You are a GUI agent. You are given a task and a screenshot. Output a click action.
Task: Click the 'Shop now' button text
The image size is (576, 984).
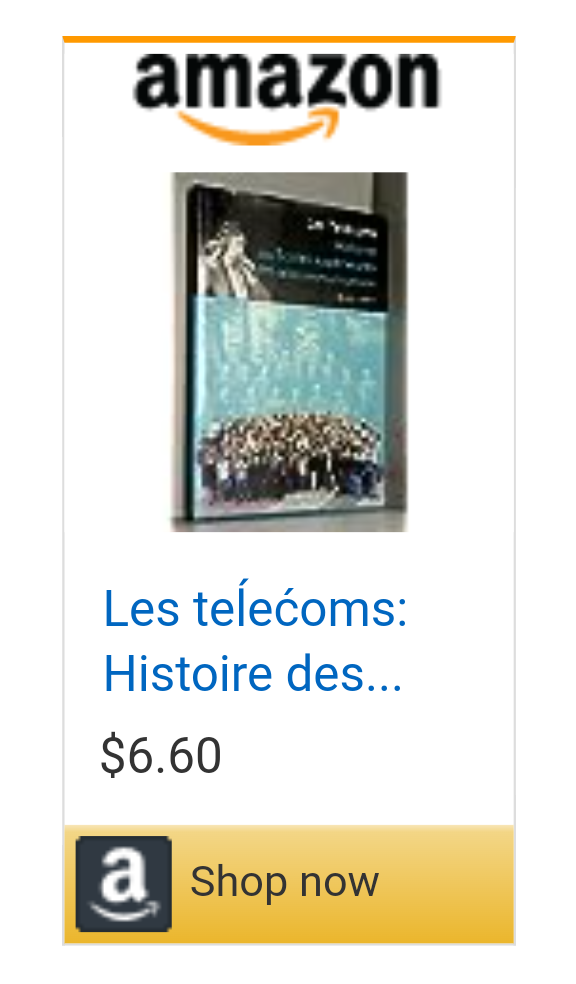coord(284,882)
